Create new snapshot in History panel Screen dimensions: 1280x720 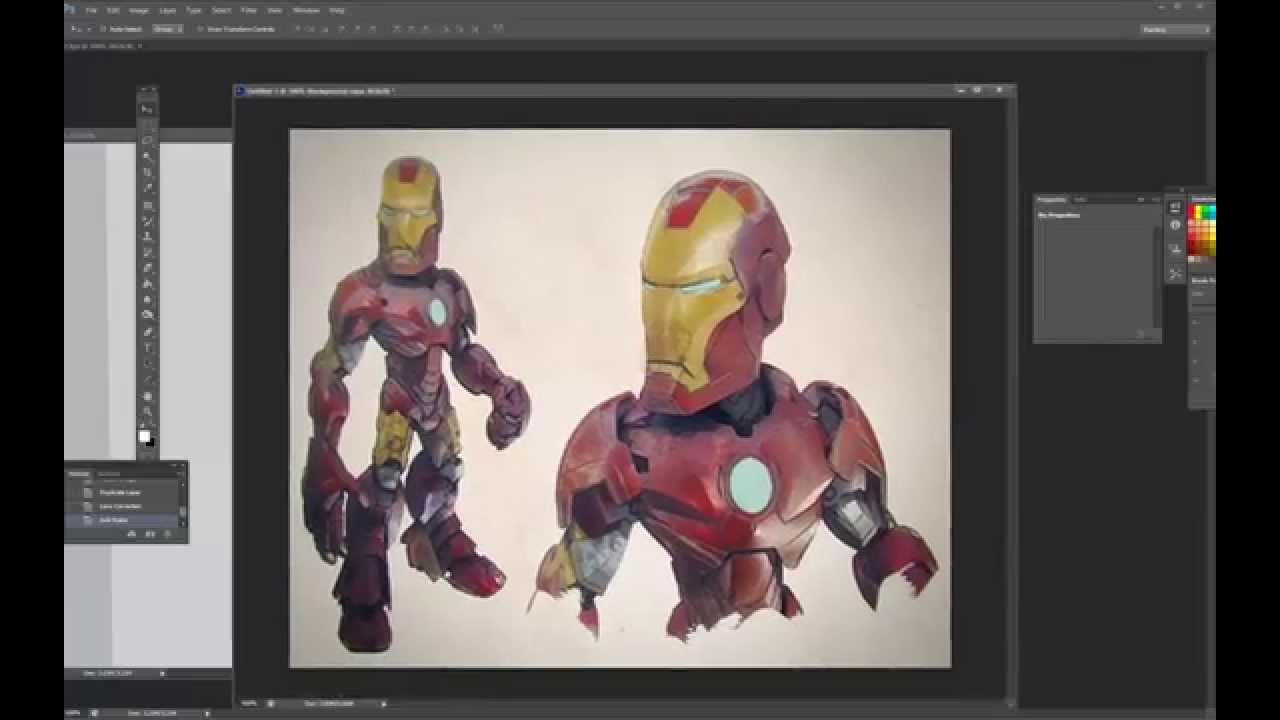point(150,535)
